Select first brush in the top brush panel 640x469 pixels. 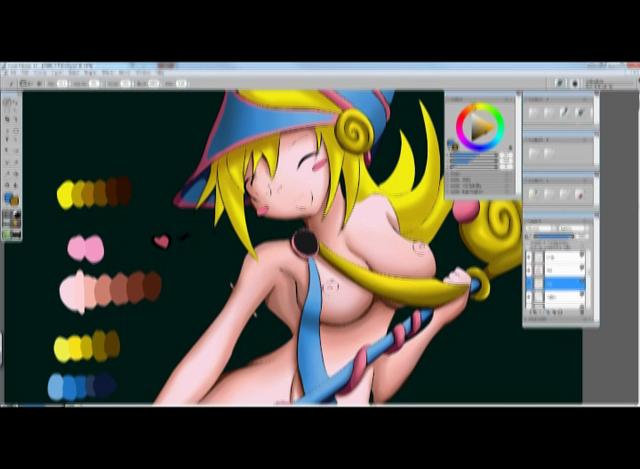tap(533, 113)
